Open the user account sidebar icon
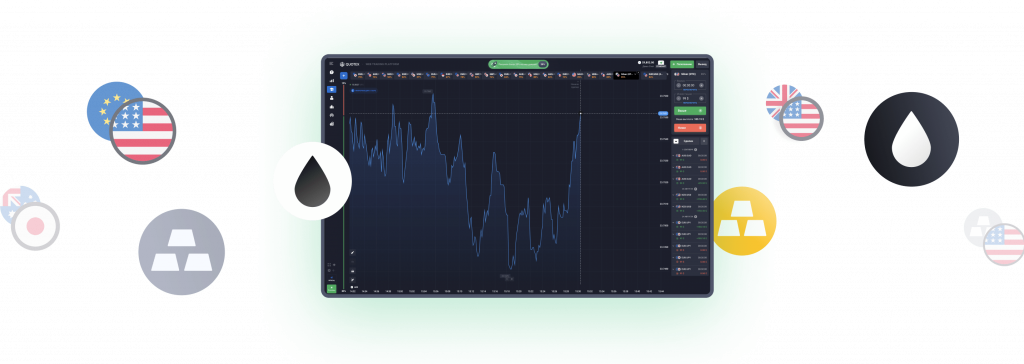1024x364 pixels. click(x=332, y=98)
